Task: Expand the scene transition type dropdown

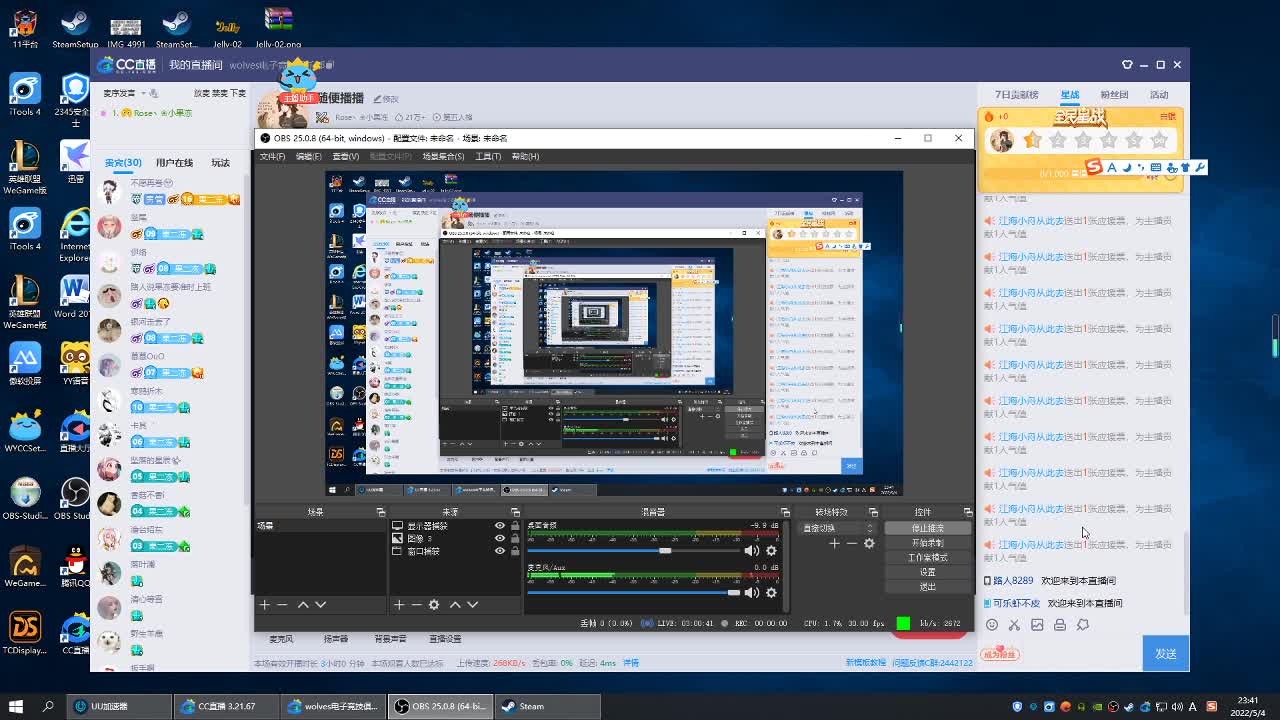Action: pos(838,528)
